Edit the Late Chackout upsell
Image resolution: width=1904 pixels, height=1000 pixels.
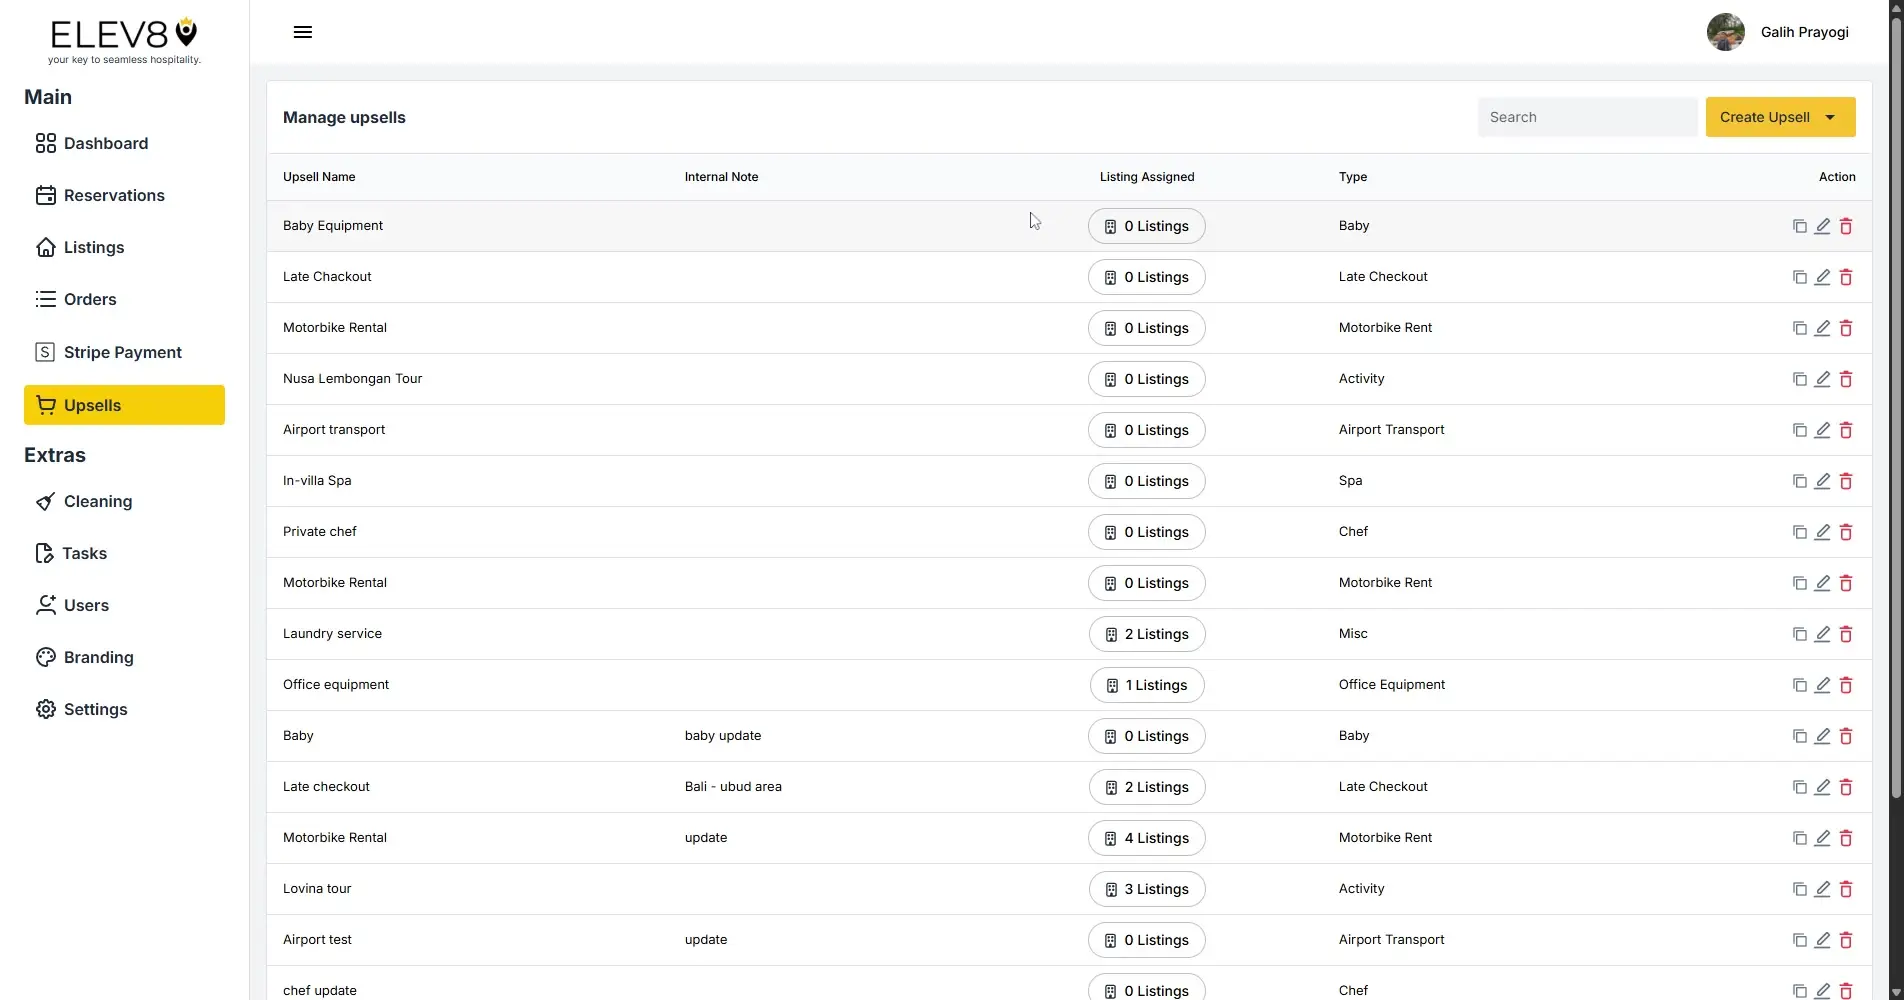(1822, 277)
